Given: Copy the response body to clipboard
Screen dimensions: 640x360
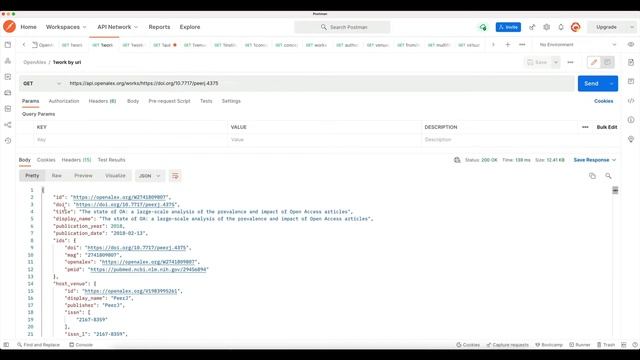Looking at the screenshot, I should [x=592, y=176].
